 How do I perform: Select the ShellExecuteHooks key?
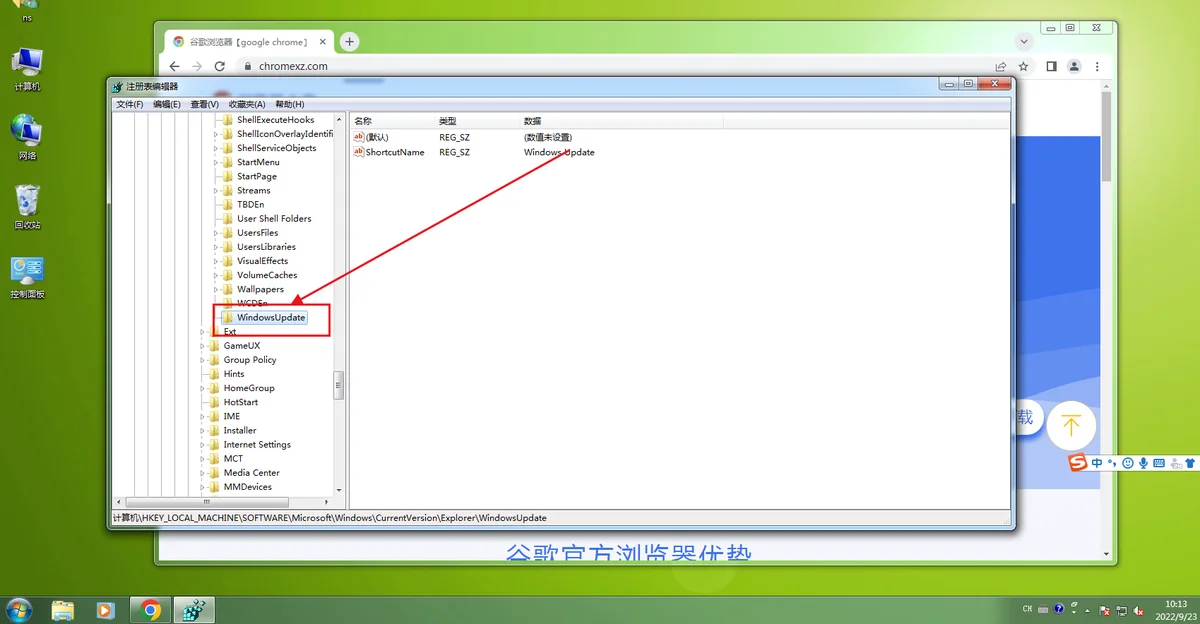(275, 120)
